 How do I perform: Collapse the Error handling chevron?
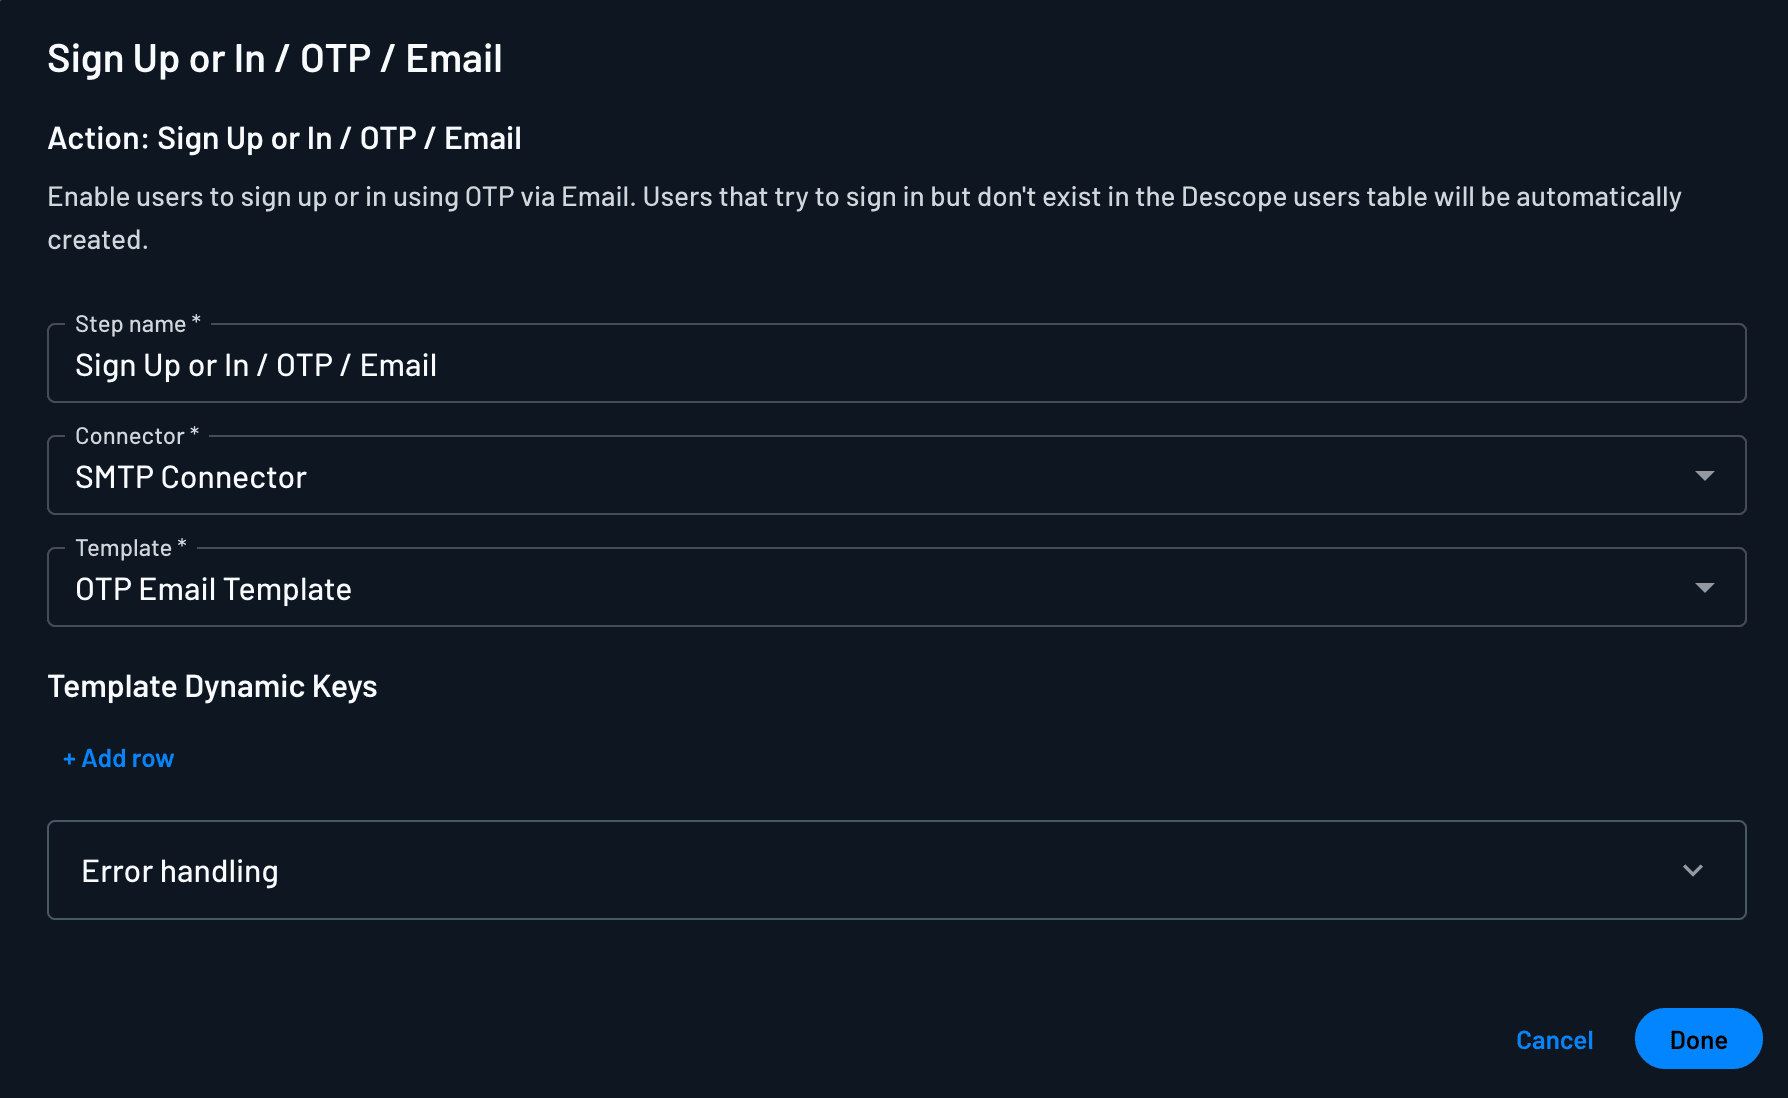pyautogui.click(x=1693, y=870)
